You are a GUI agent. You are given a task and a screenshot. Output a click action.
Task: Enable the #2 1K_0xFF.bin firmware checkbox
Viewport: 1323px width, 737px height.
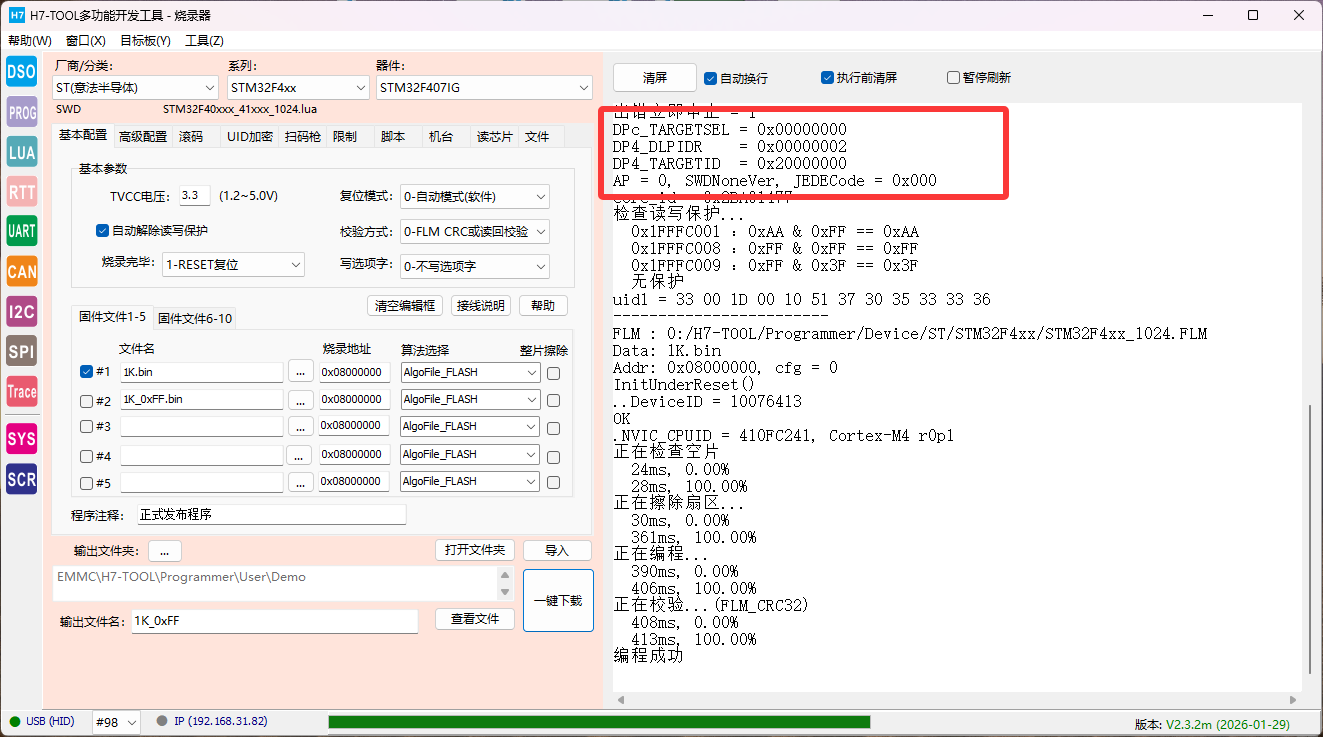[x=86, y=400]
